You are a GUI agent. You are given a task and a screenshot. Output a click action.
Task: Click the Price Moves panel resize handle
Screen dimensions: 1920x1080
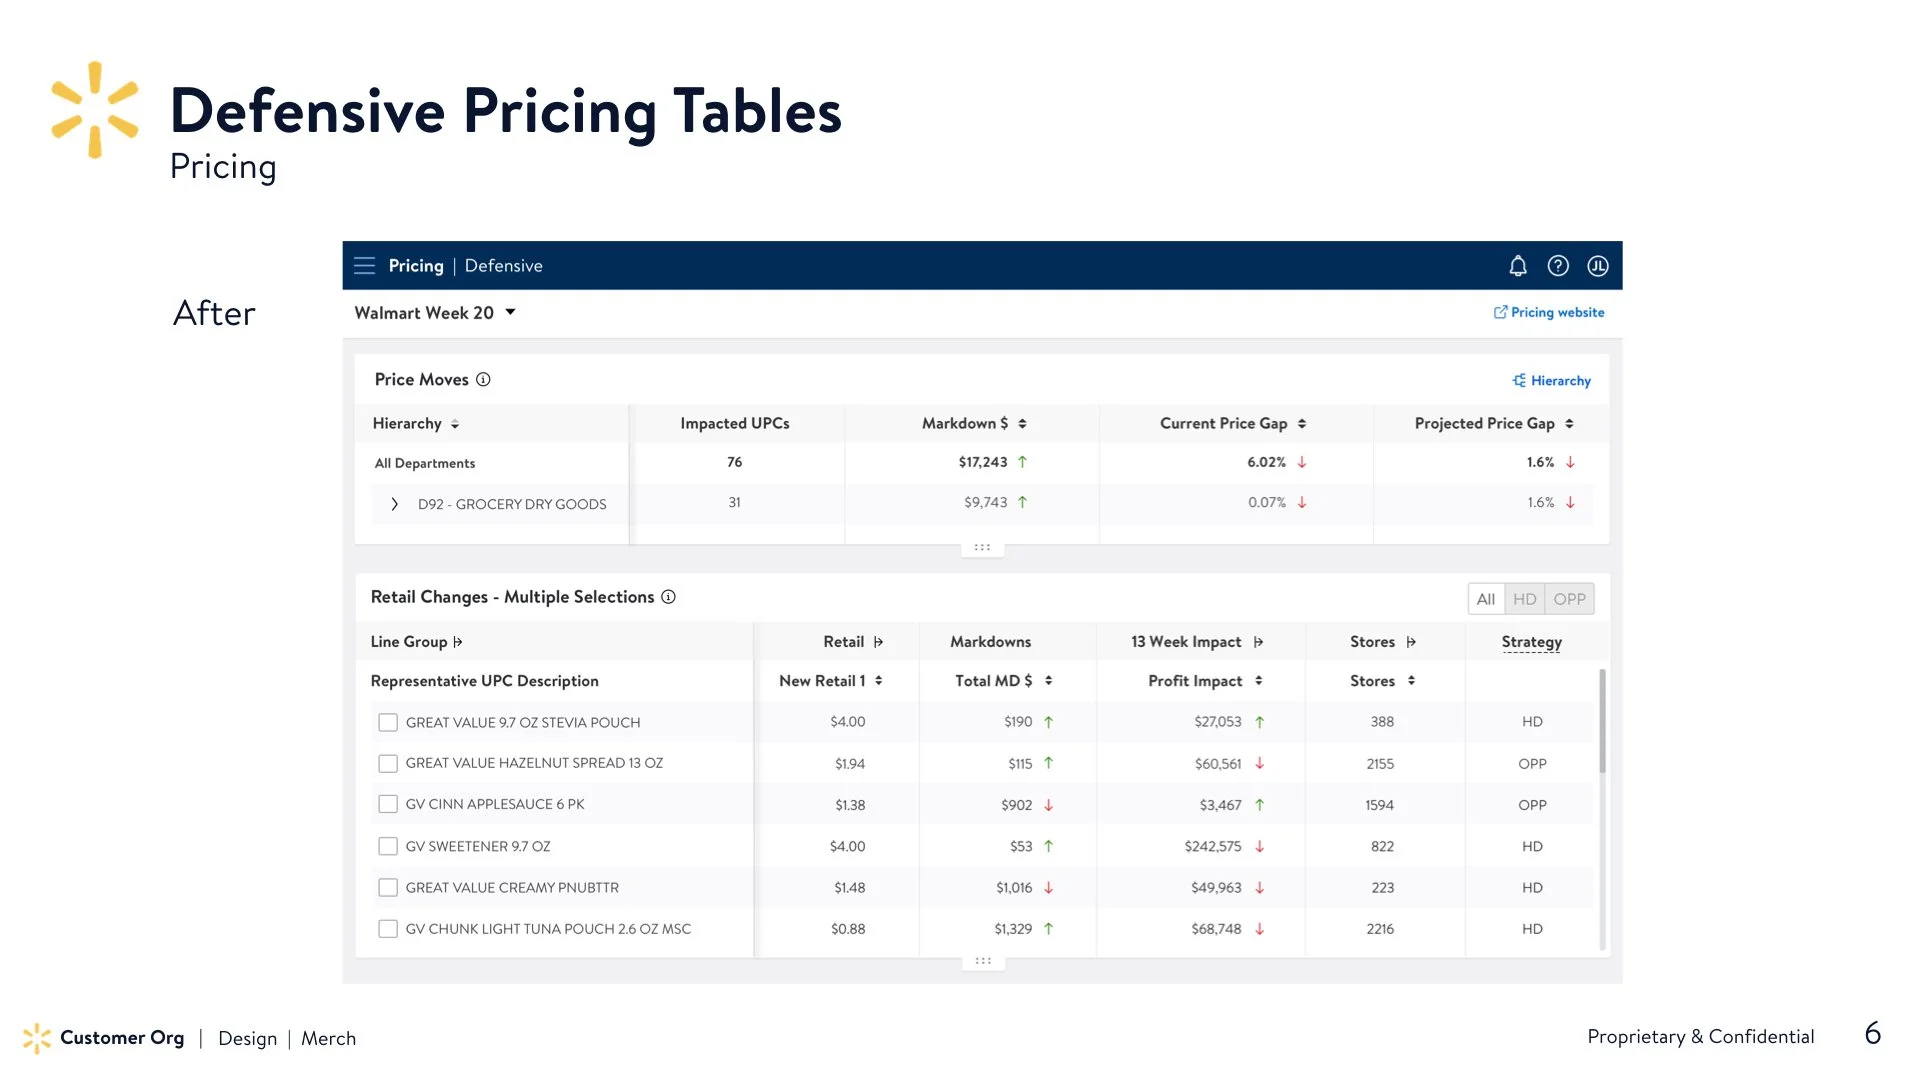982,548
